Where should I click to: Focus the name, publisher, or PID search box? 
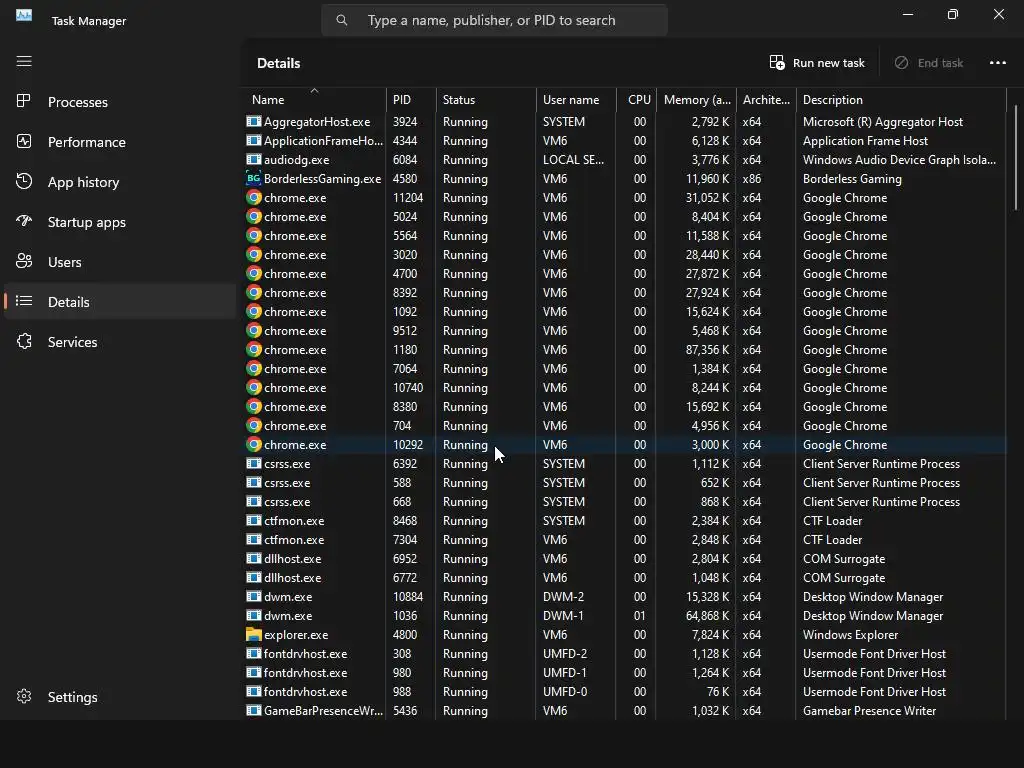point(494,20)
